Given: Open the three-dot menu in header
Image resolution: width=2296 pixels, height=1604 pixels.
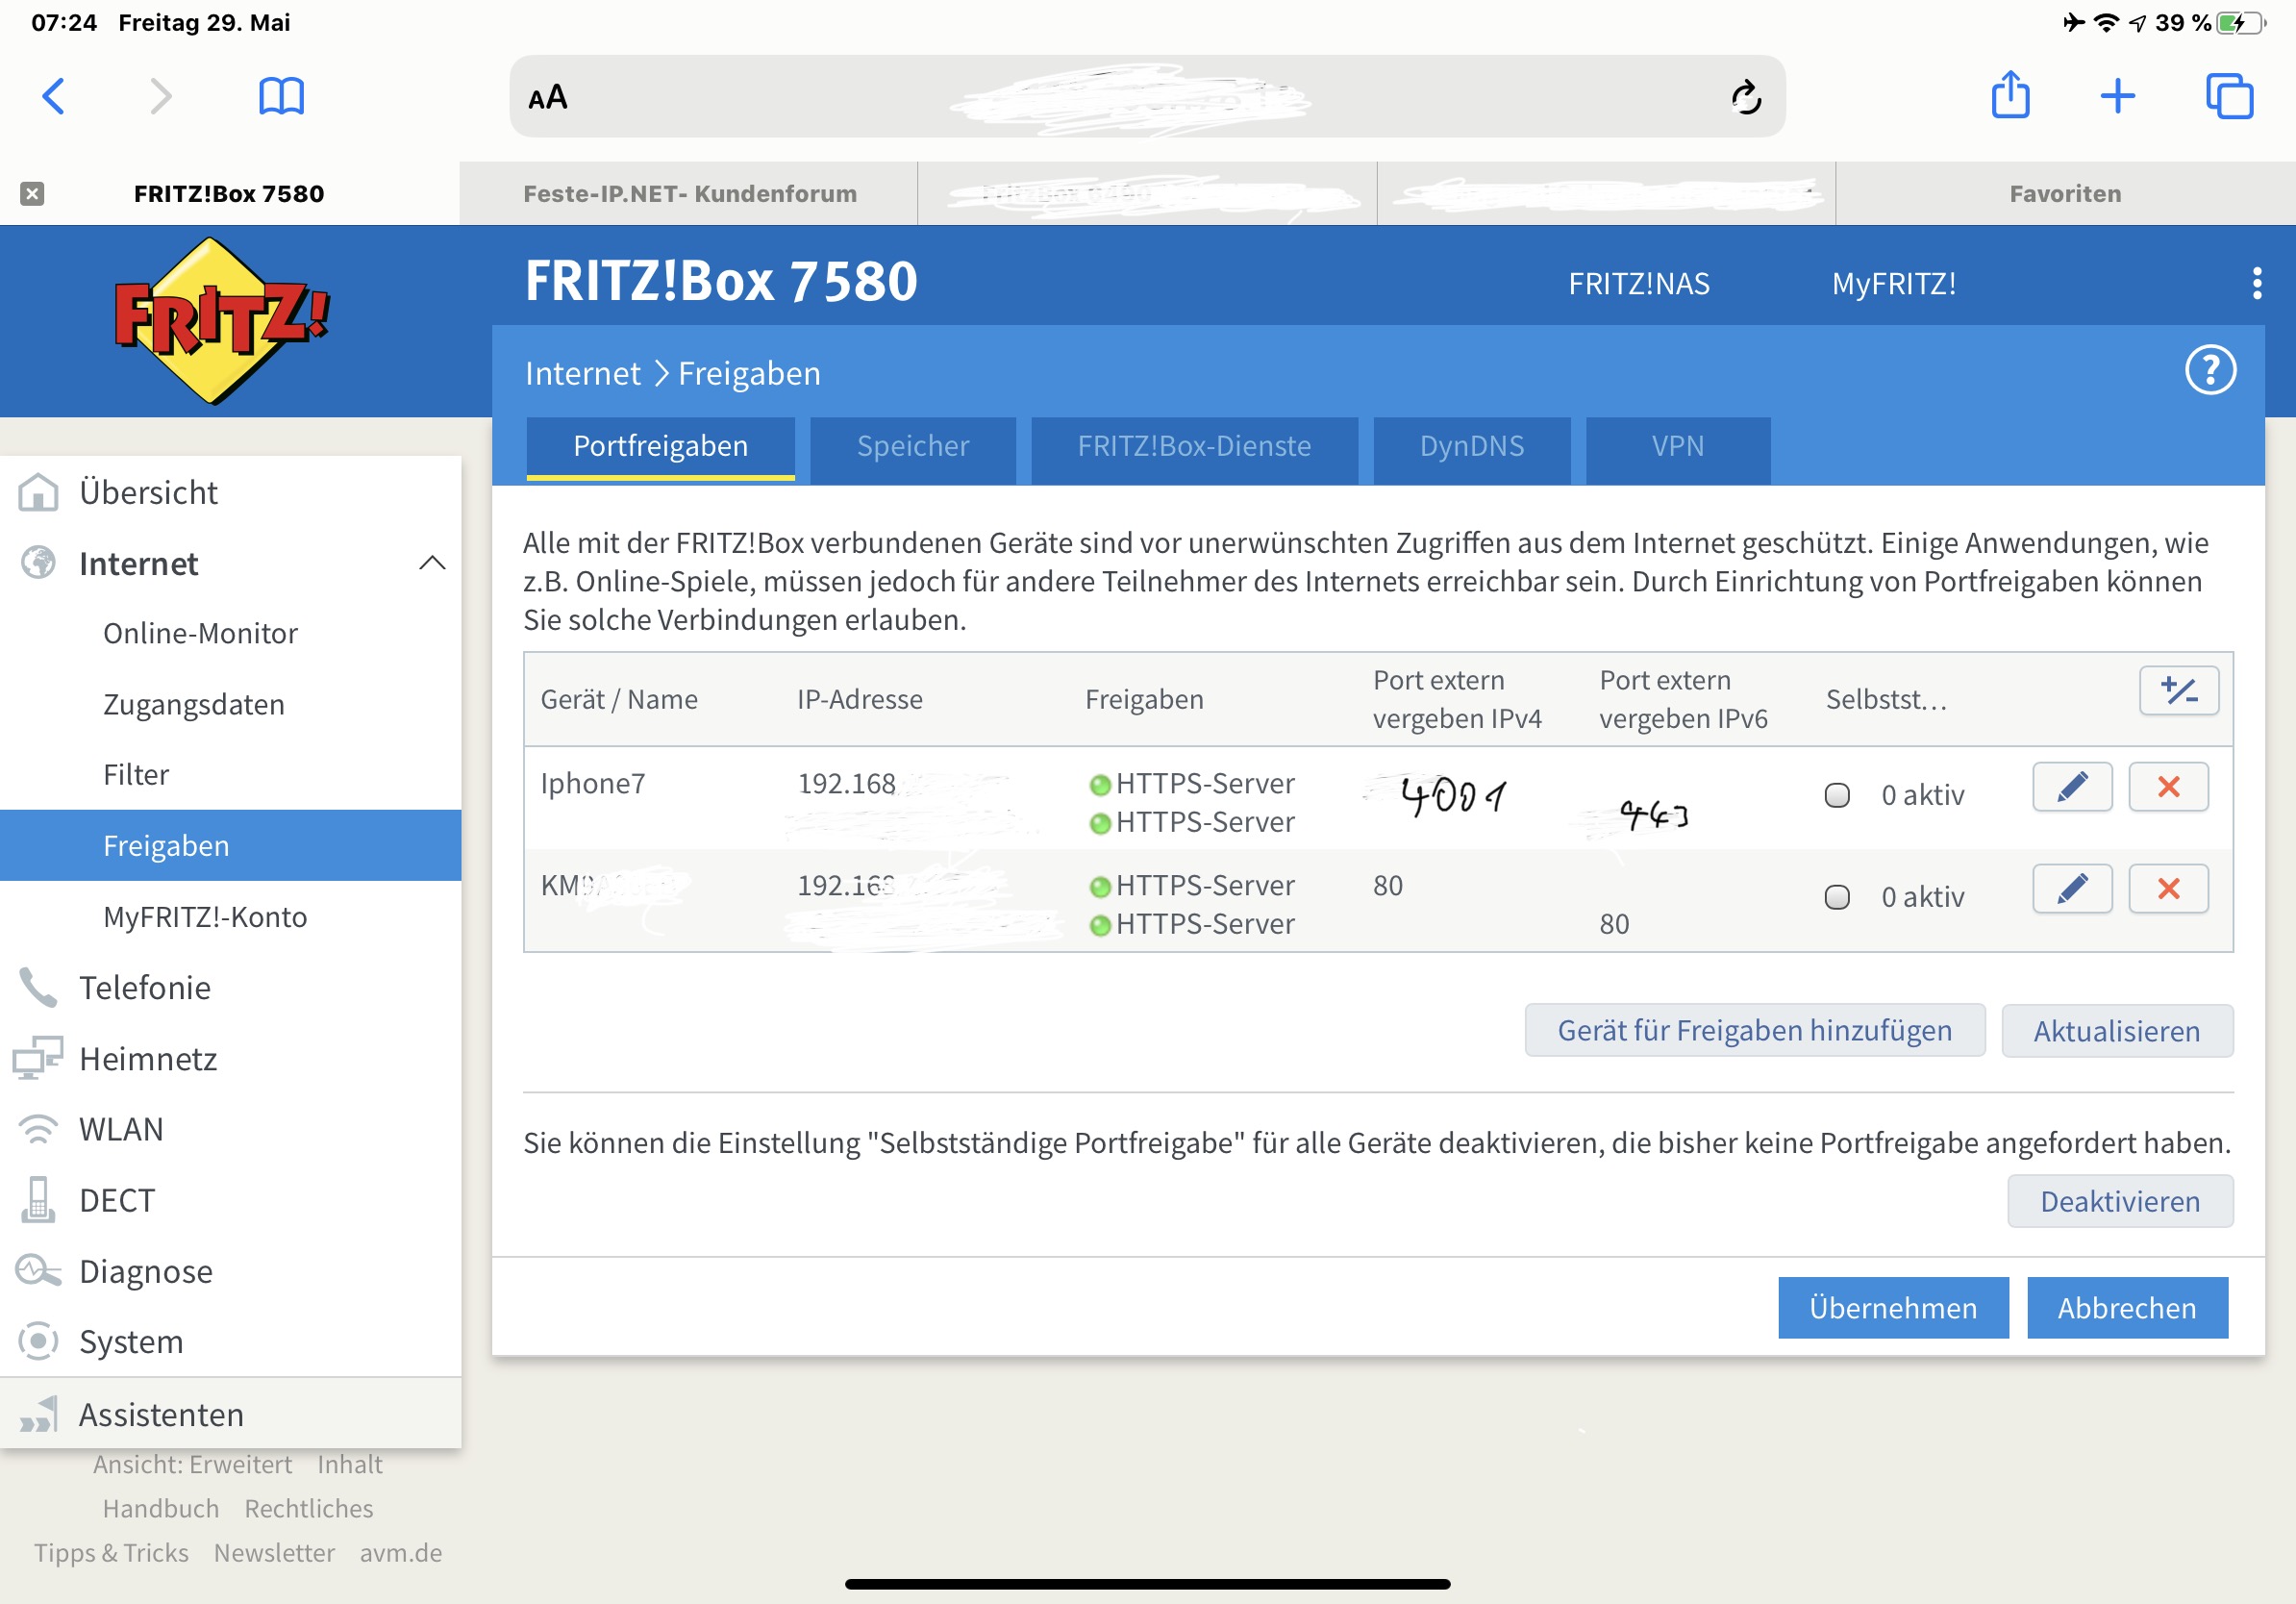Looking at the screenshot, I should pos(2256,283).
